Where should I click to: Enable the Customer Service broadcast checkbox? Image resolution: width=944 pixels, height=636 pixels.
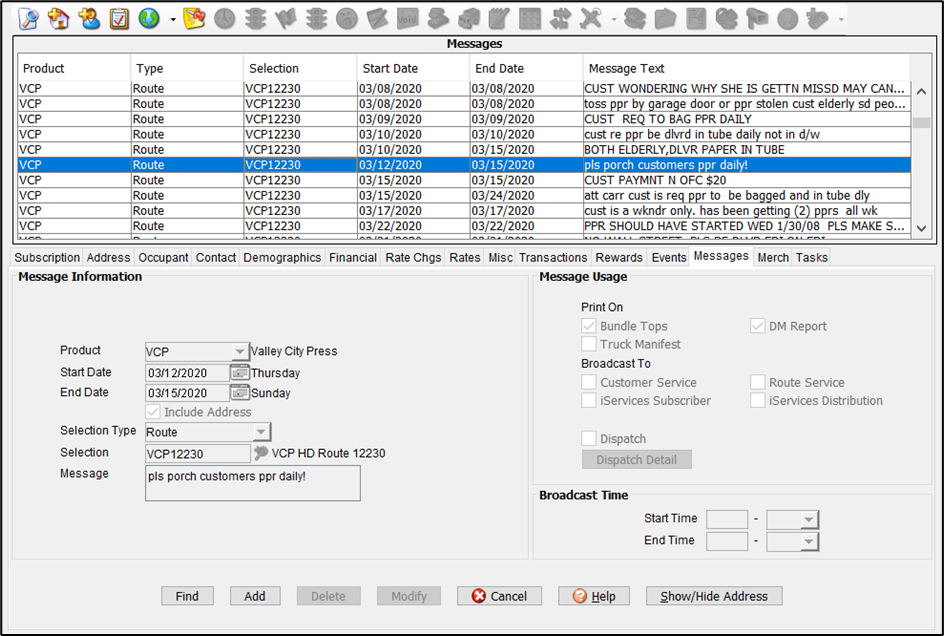click(589, 382)
